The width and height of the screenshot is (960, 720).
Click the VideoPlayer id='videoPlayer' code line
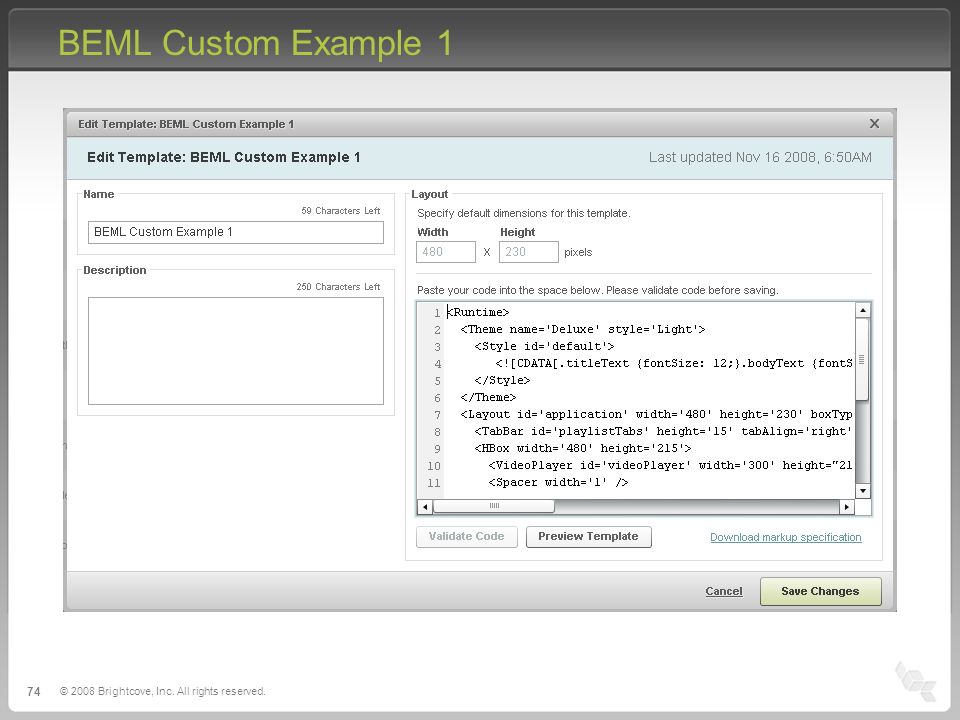[x=670, y=465]
